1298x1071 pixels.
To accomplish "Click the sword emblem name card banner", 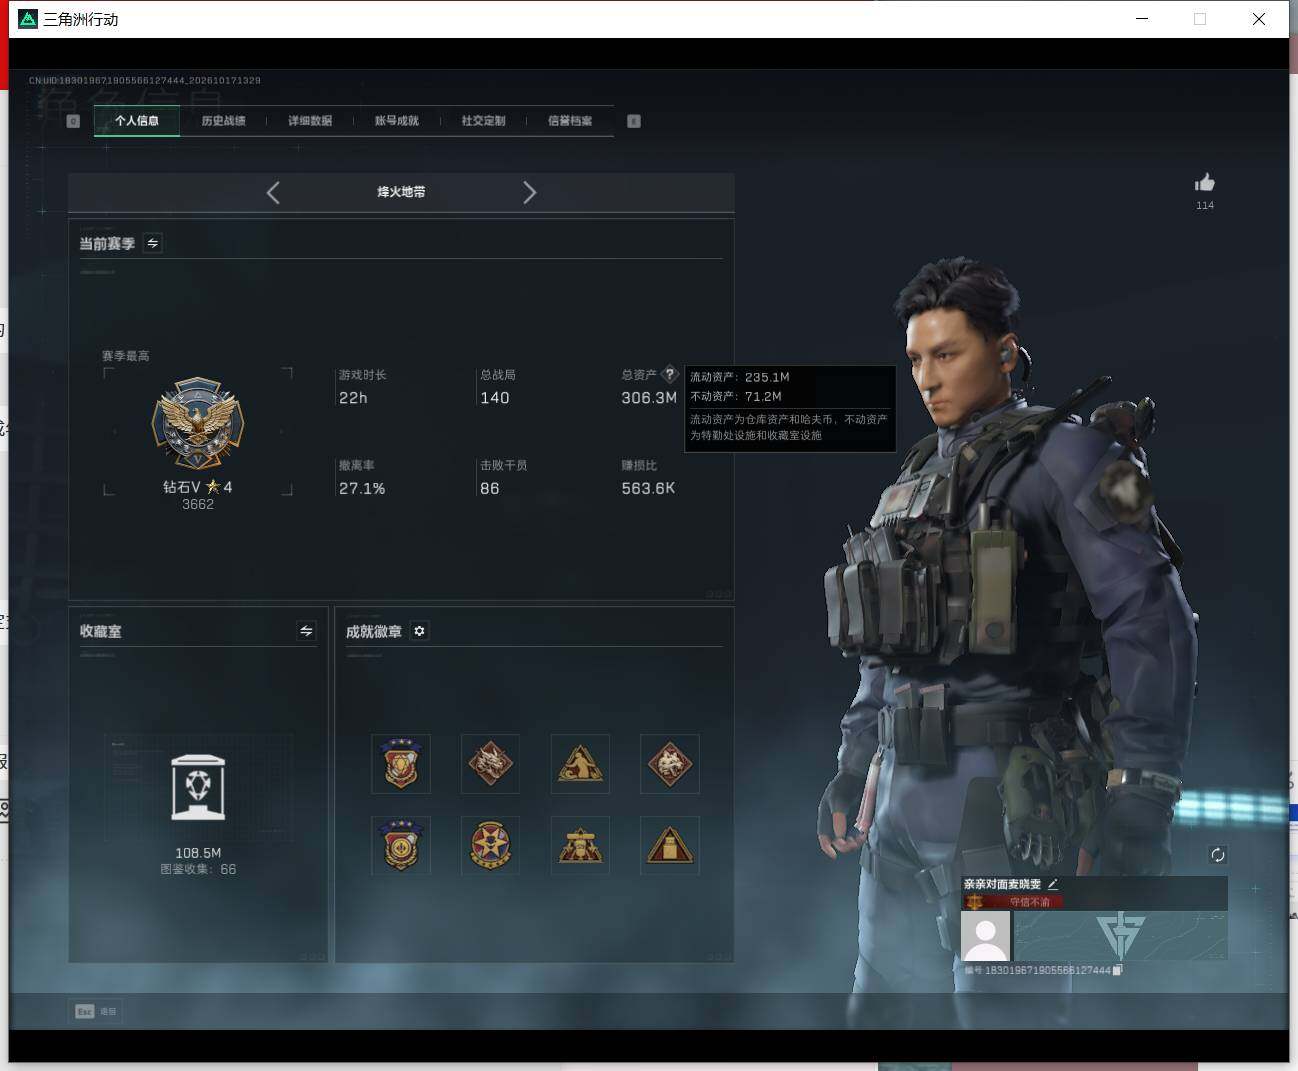I will (1121, 936).
